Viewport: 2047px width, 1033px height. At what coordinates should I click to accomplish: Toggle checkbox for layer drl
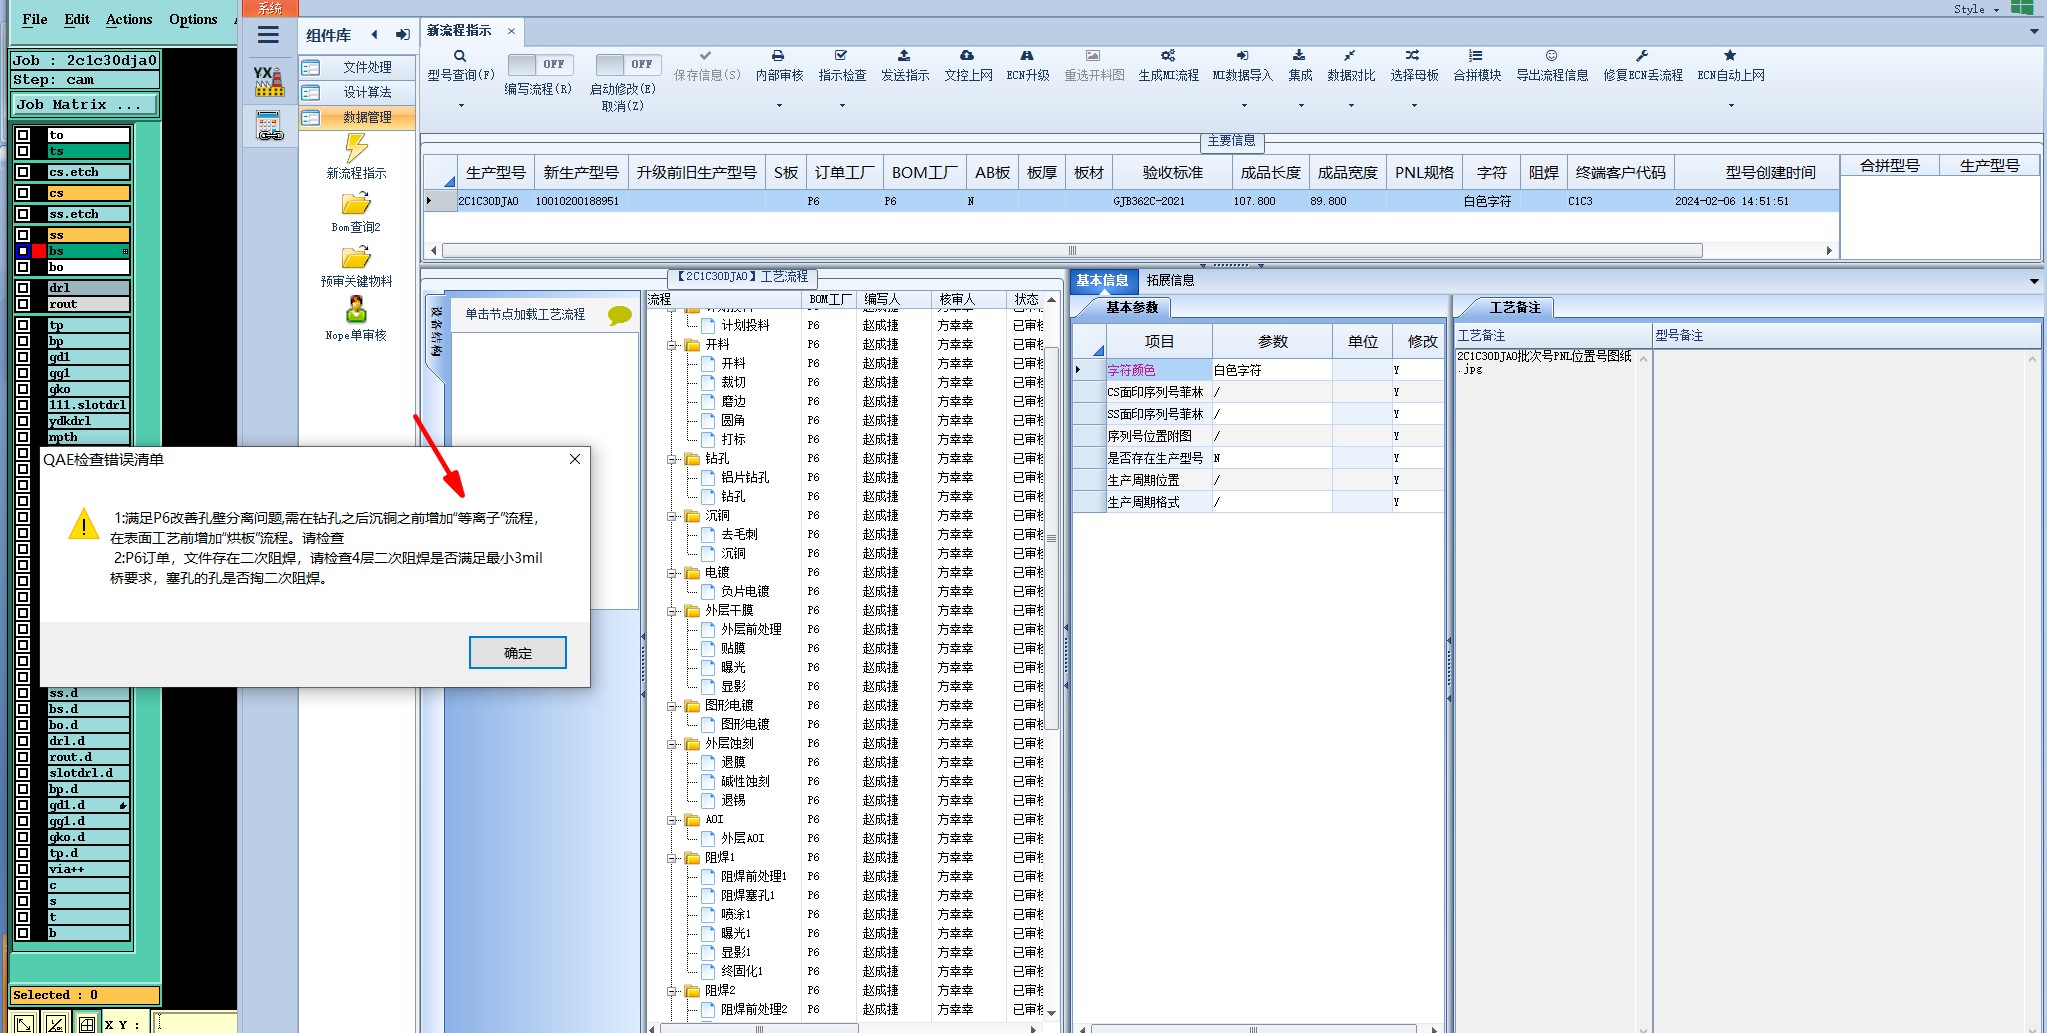23,288
